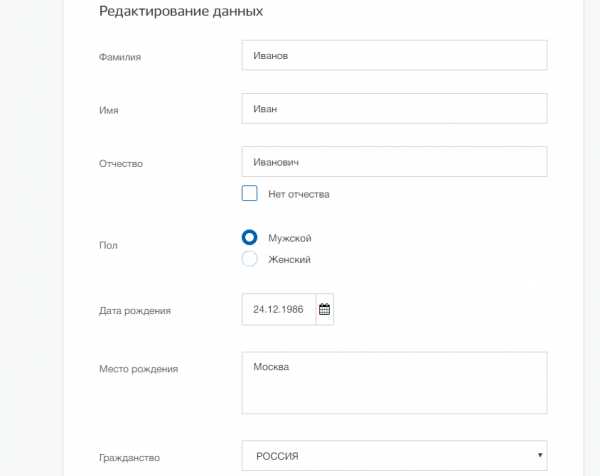Click the Мужской option label
Image resolution: width=600 pixels, height=476 pixels.
pos(290,238)
